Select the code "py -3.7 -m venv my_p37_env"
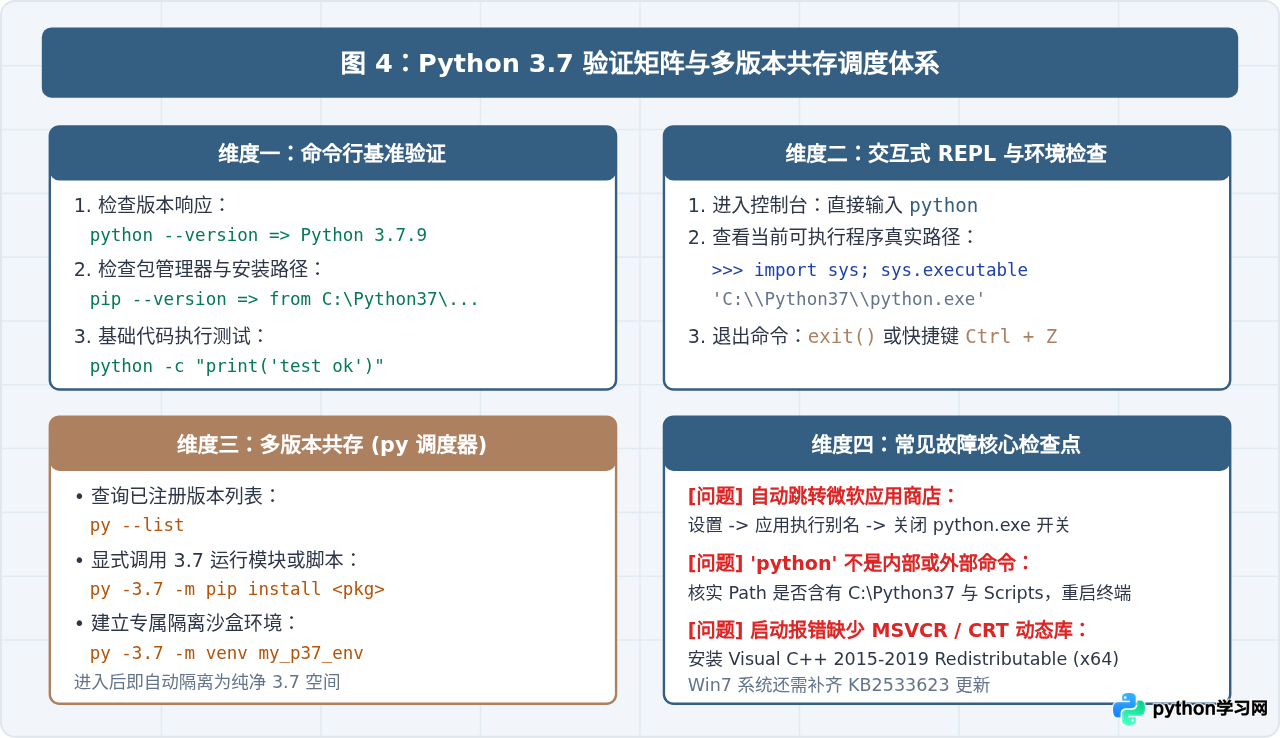1280x738 pixels. 227,653
